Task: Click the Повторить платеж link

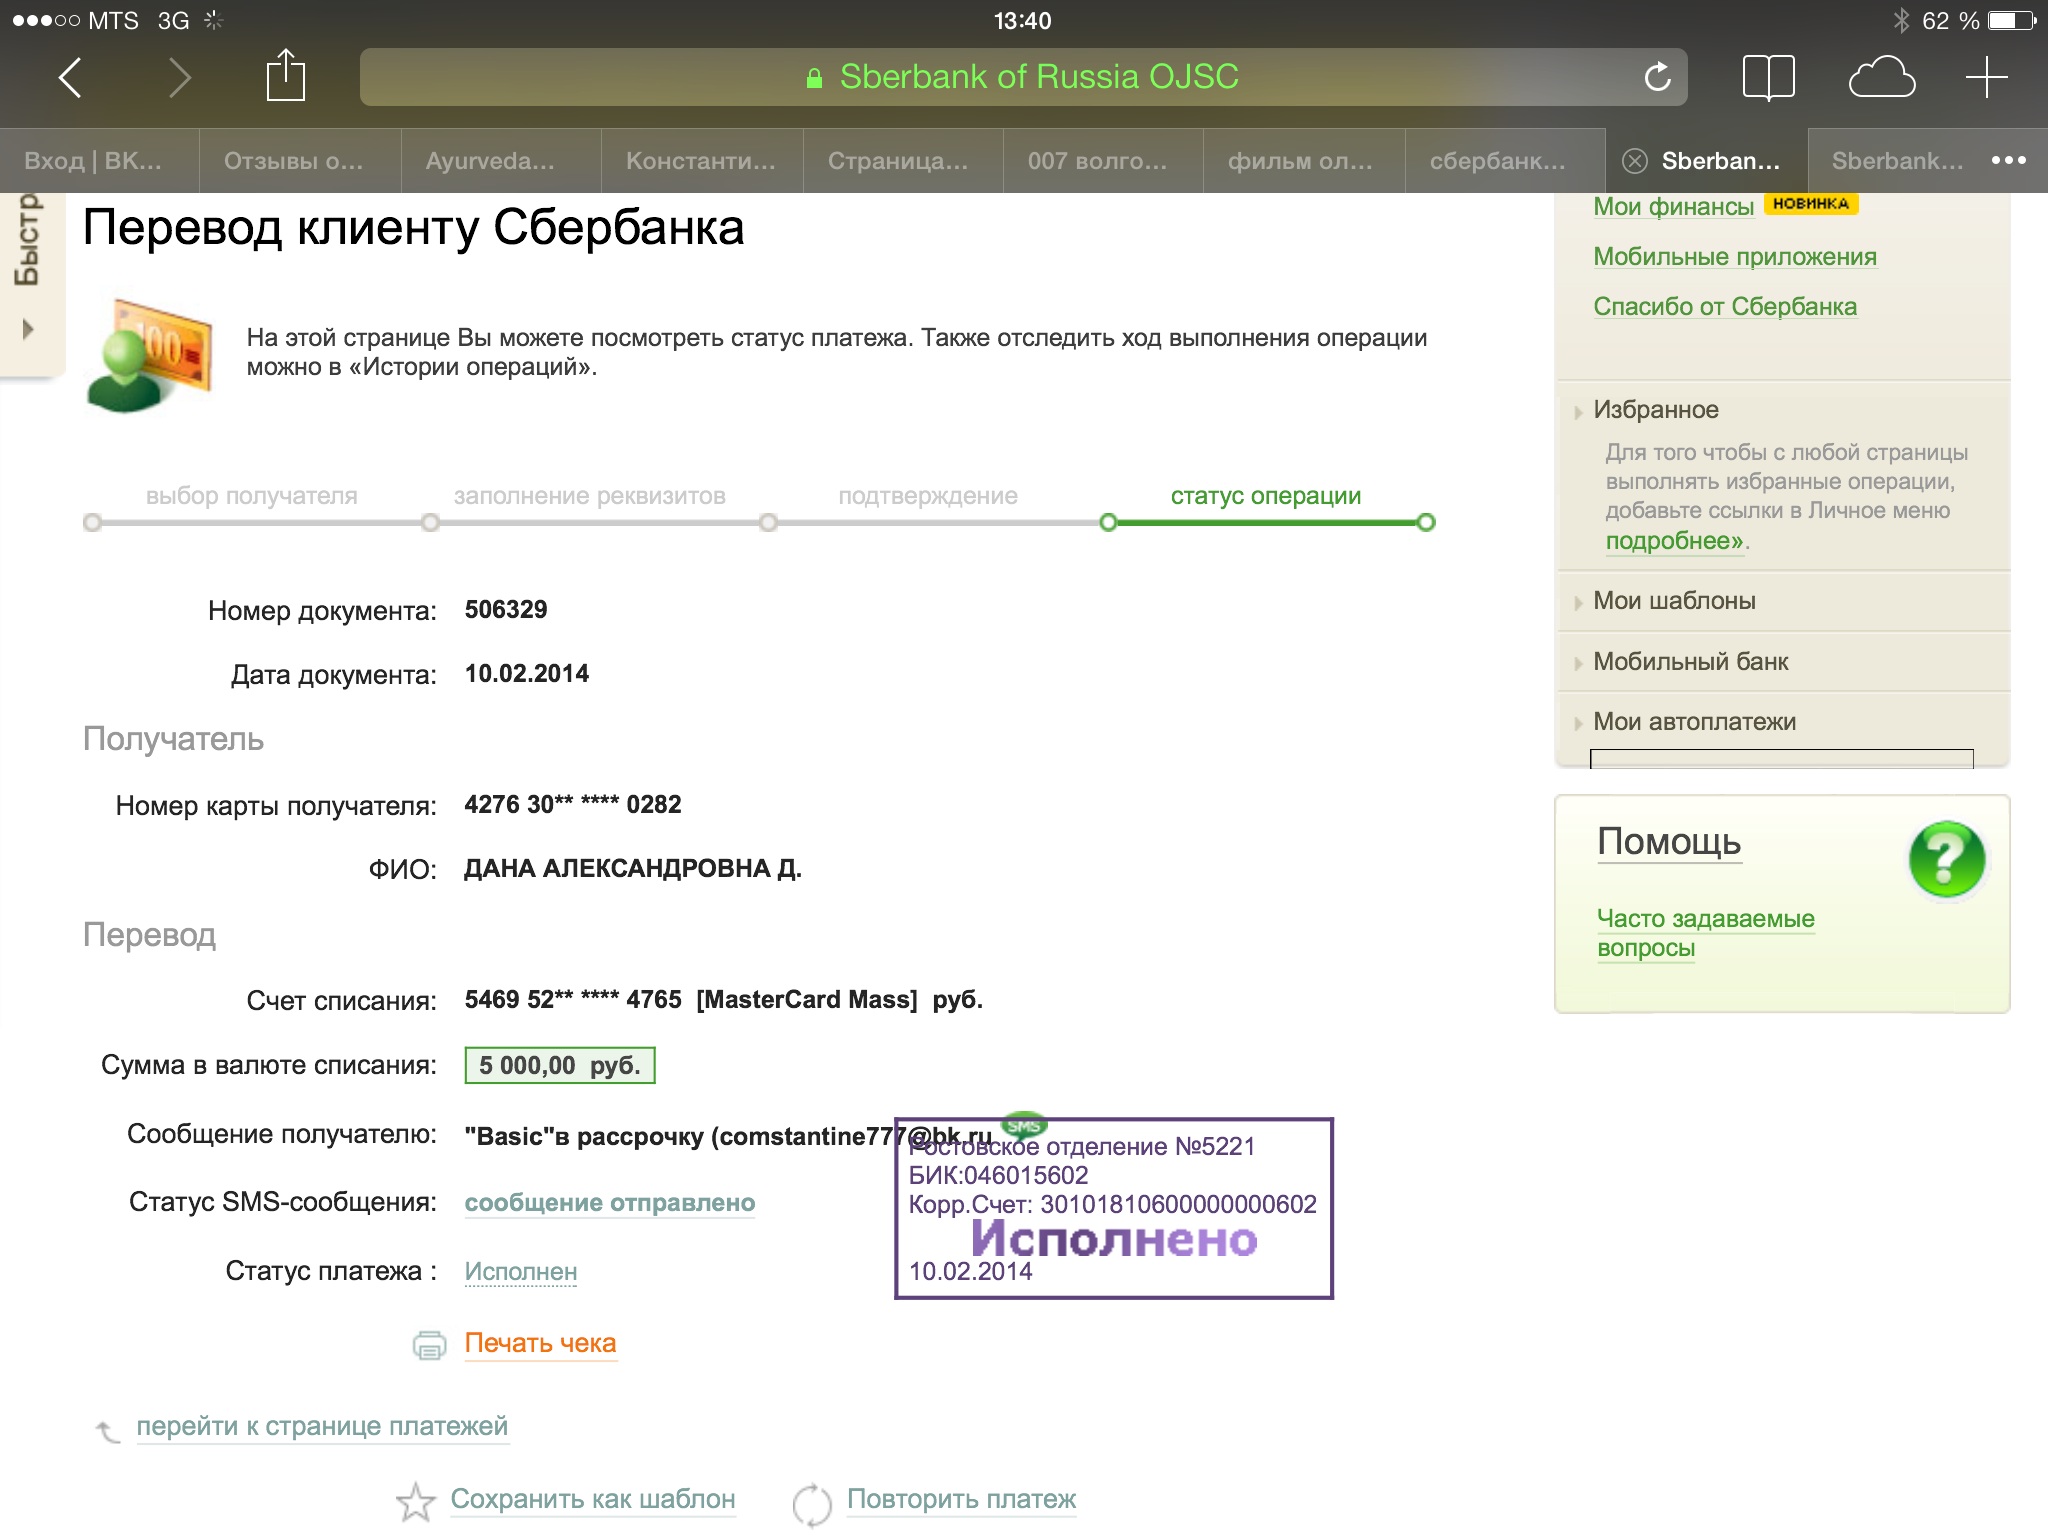Action: [x=961, y=1499]
